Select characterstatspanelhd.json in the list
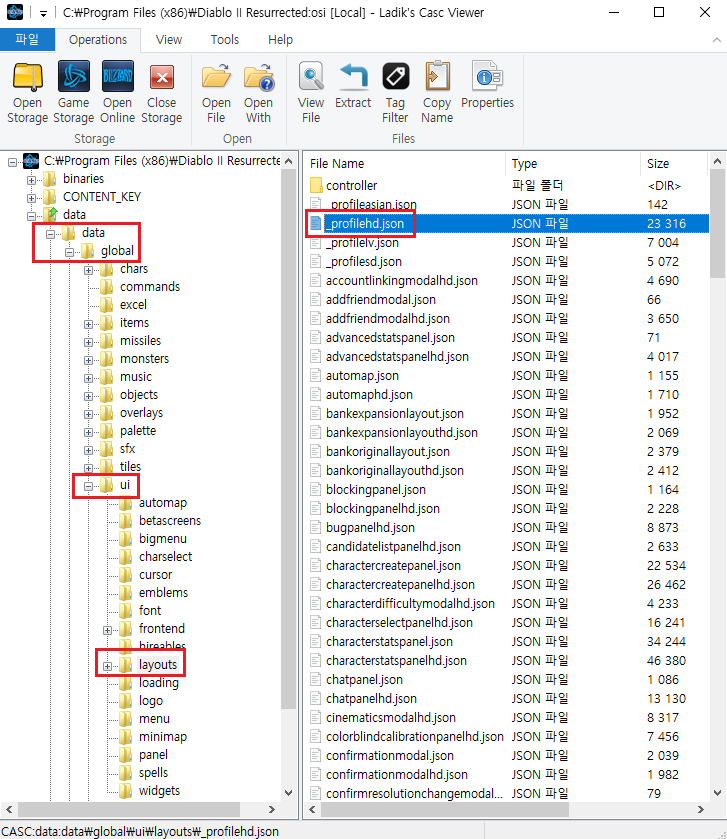 pos(396,661)
